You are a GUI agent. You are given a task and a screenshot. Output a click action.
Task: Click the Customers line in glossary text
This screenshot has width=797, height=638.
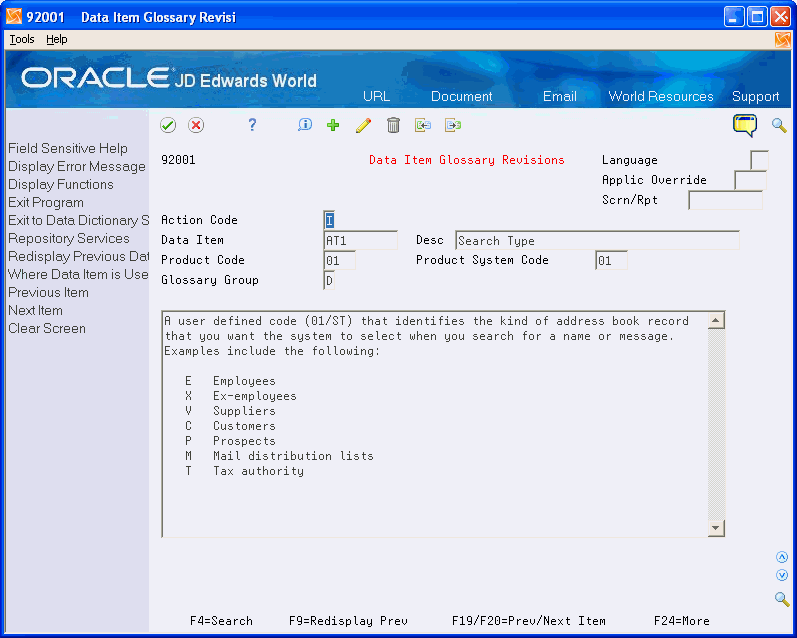pos(231,426)
